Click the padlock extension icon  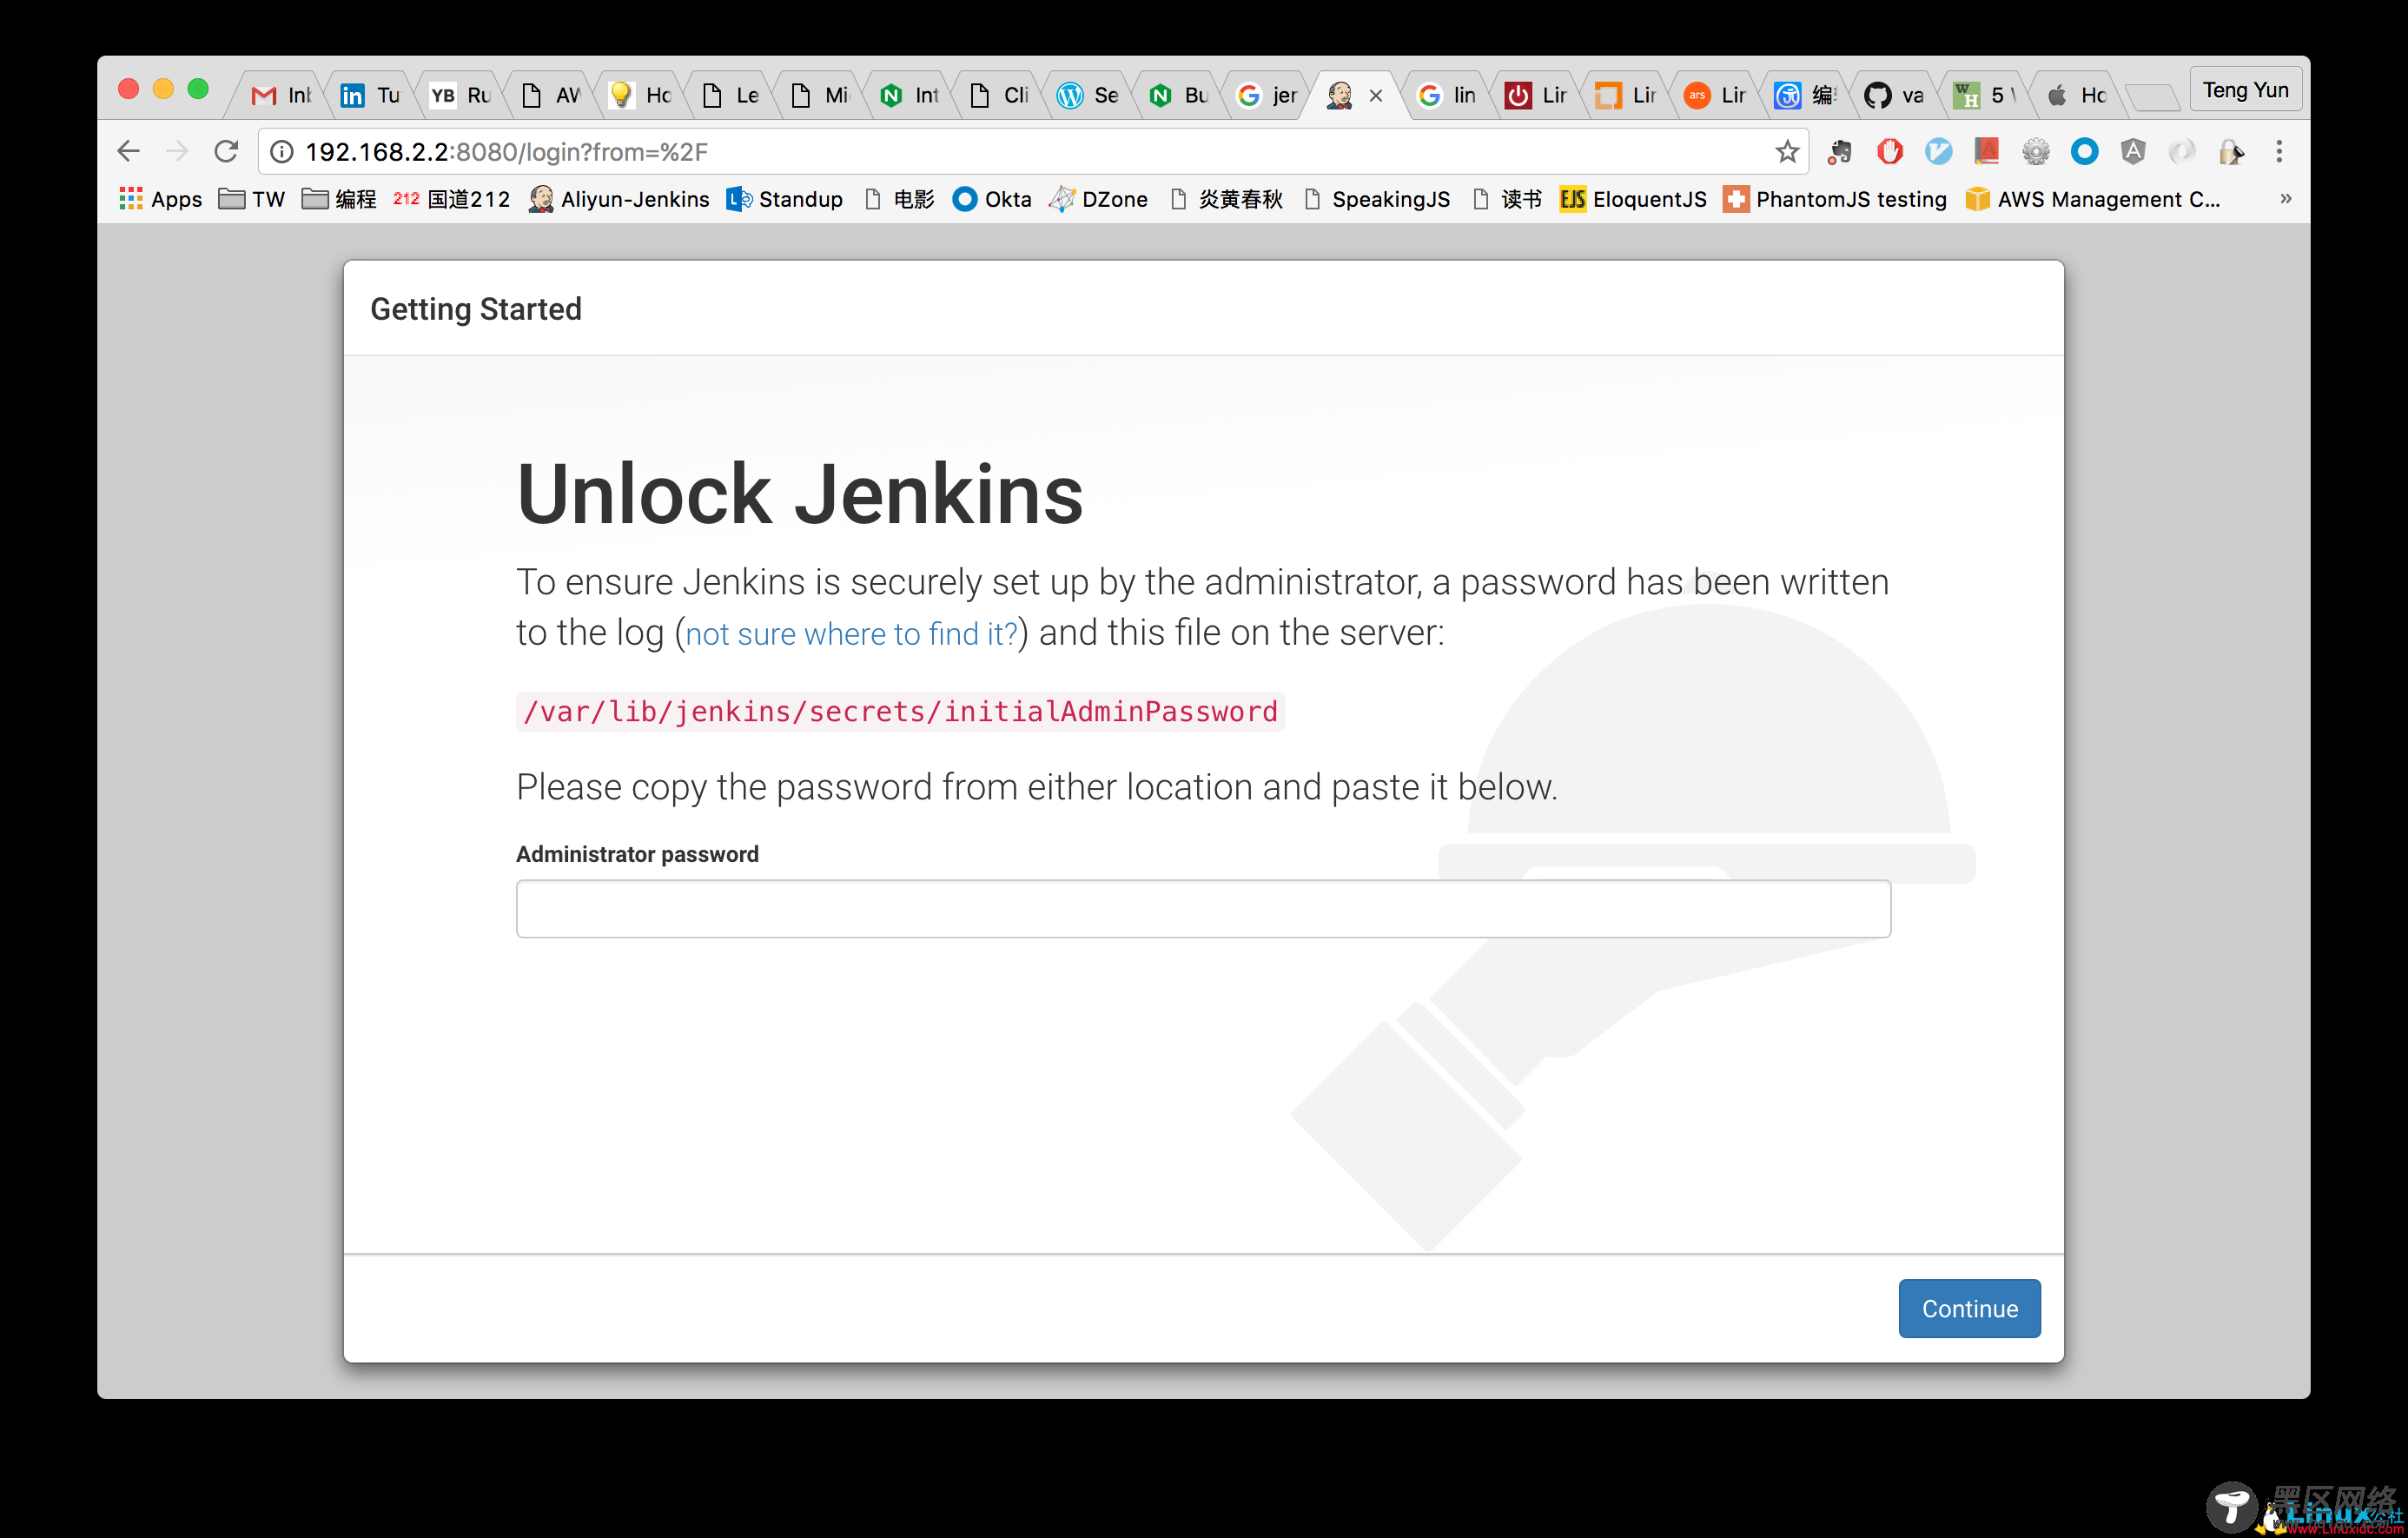tap(2231, 151)
